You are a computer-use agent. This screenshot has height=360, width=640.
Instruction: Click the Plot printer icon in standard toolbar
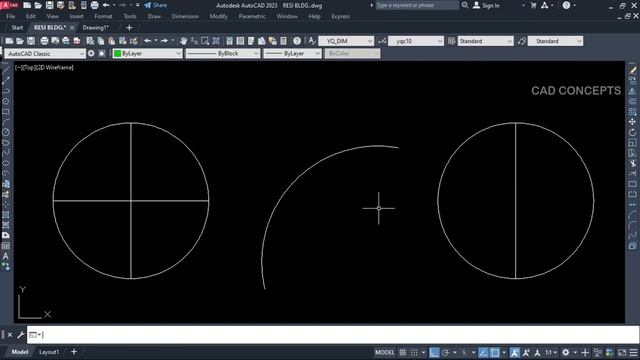(44, 41)
